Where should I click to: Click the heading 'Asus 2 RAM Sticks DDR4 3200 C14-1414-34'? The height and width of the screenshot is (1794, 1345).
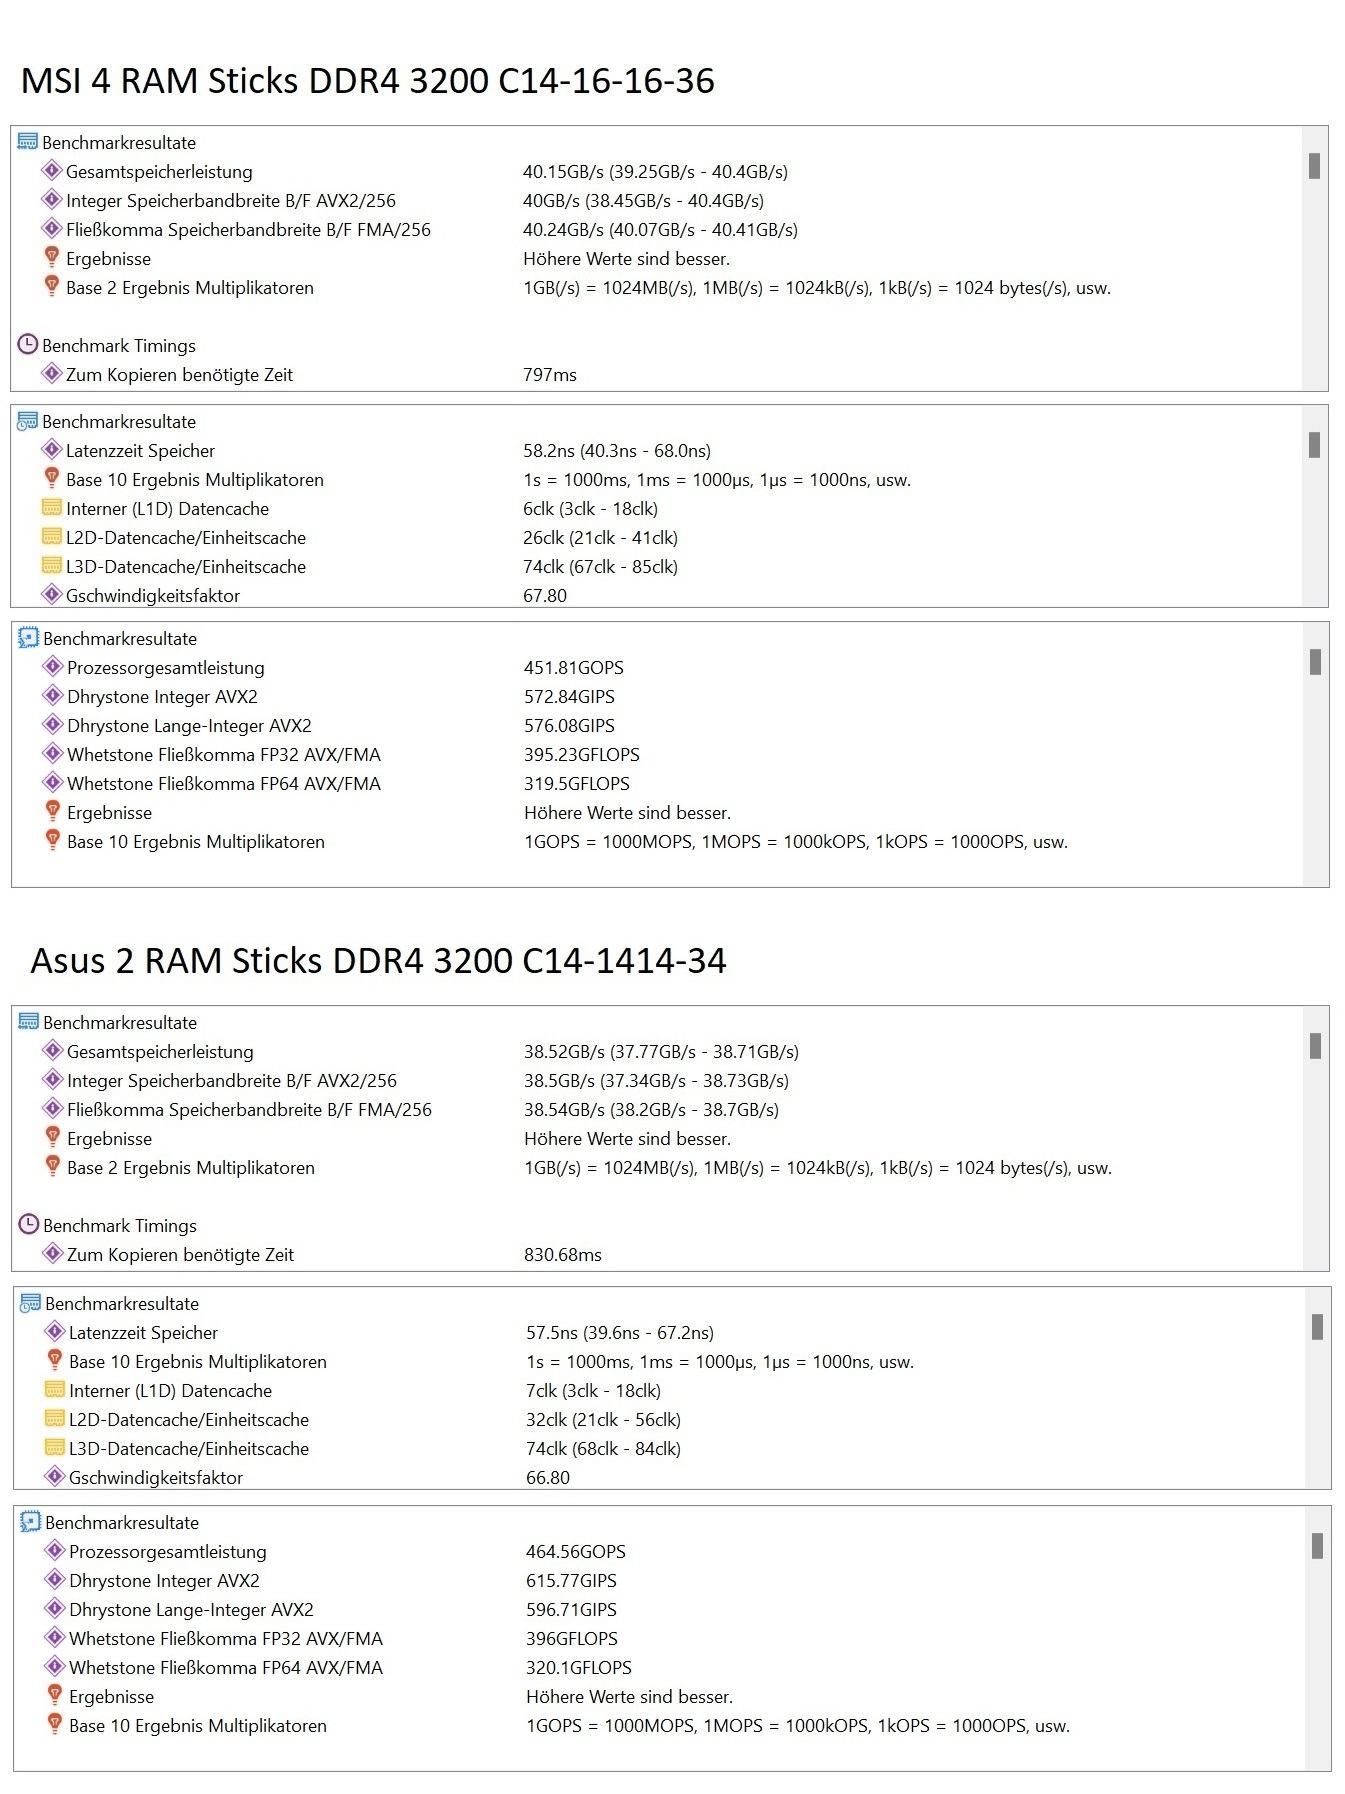point(378,960)
